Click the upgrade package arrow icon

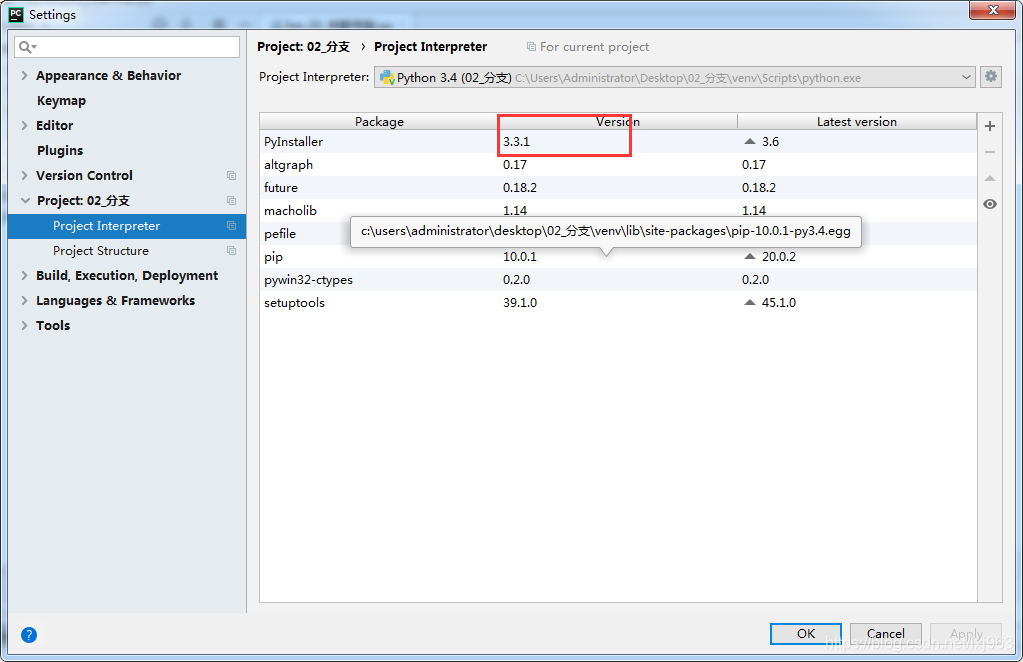[990, 178]
